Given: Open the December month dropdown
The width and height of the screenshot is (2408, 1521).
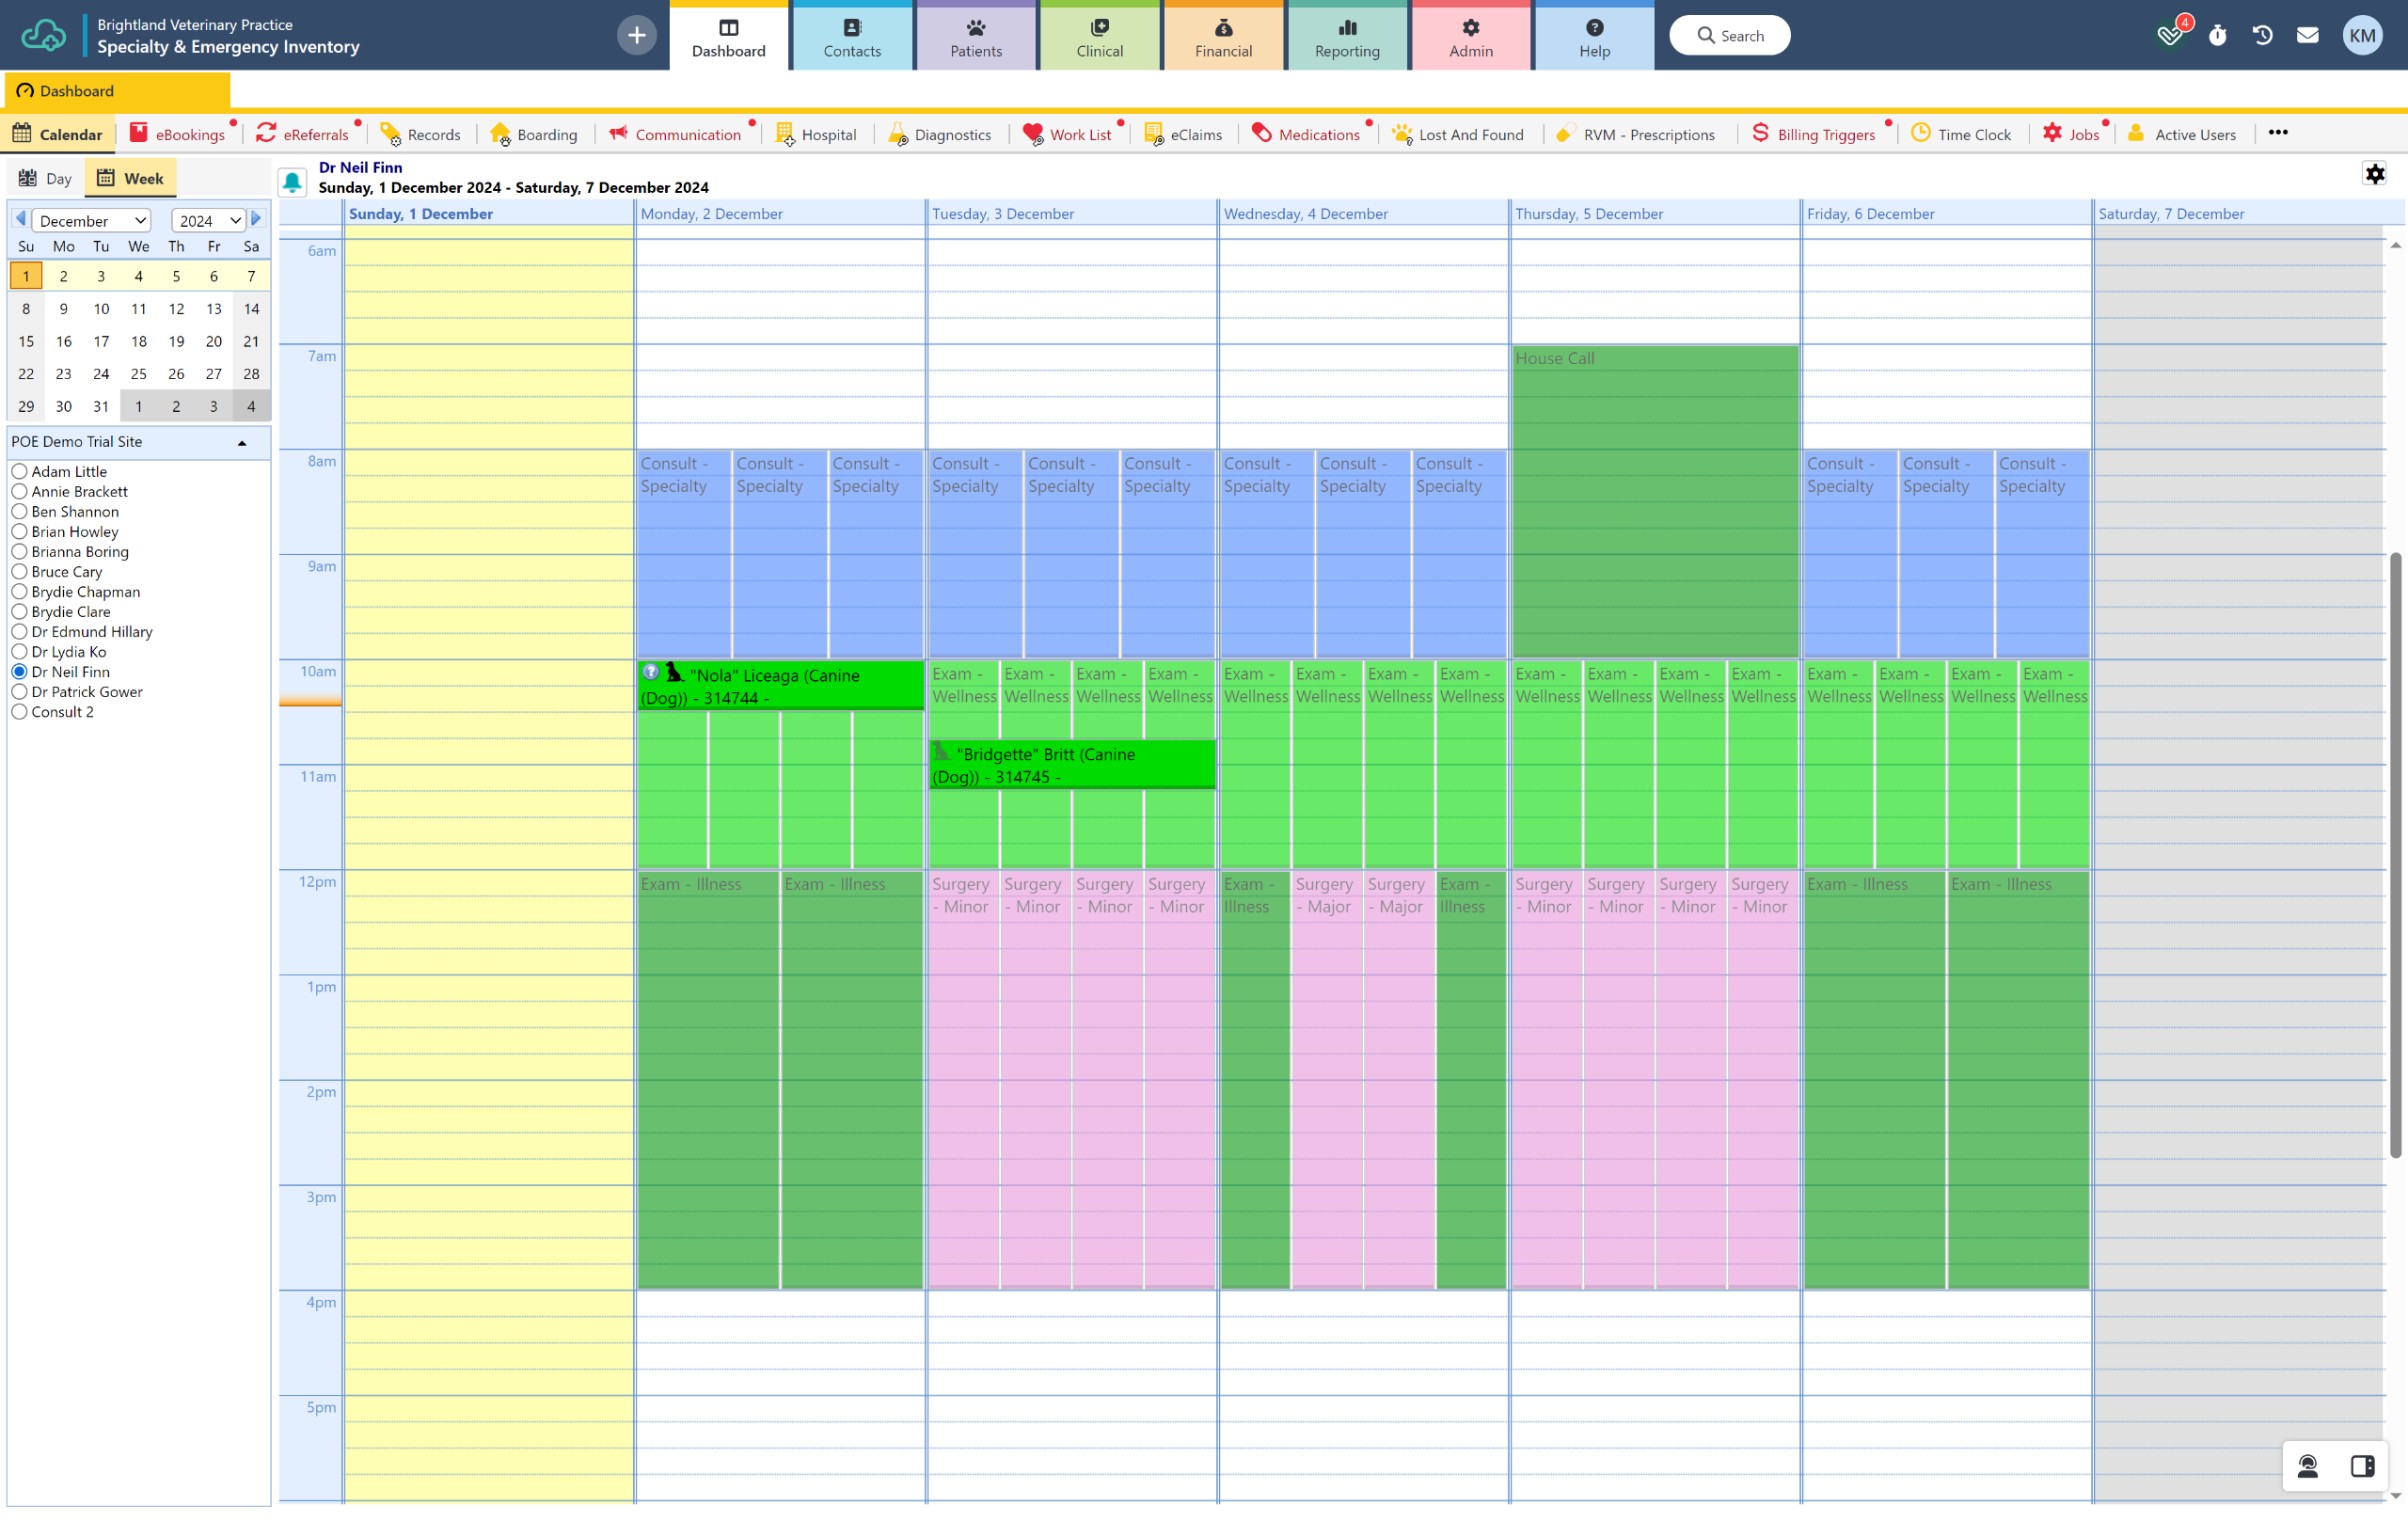Looking at the screenshot, I should coord(91,221).
